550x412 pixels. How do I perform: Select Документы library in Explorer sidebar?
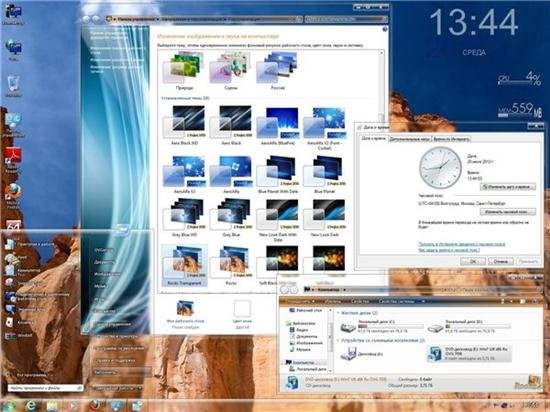tap(303, 337)
